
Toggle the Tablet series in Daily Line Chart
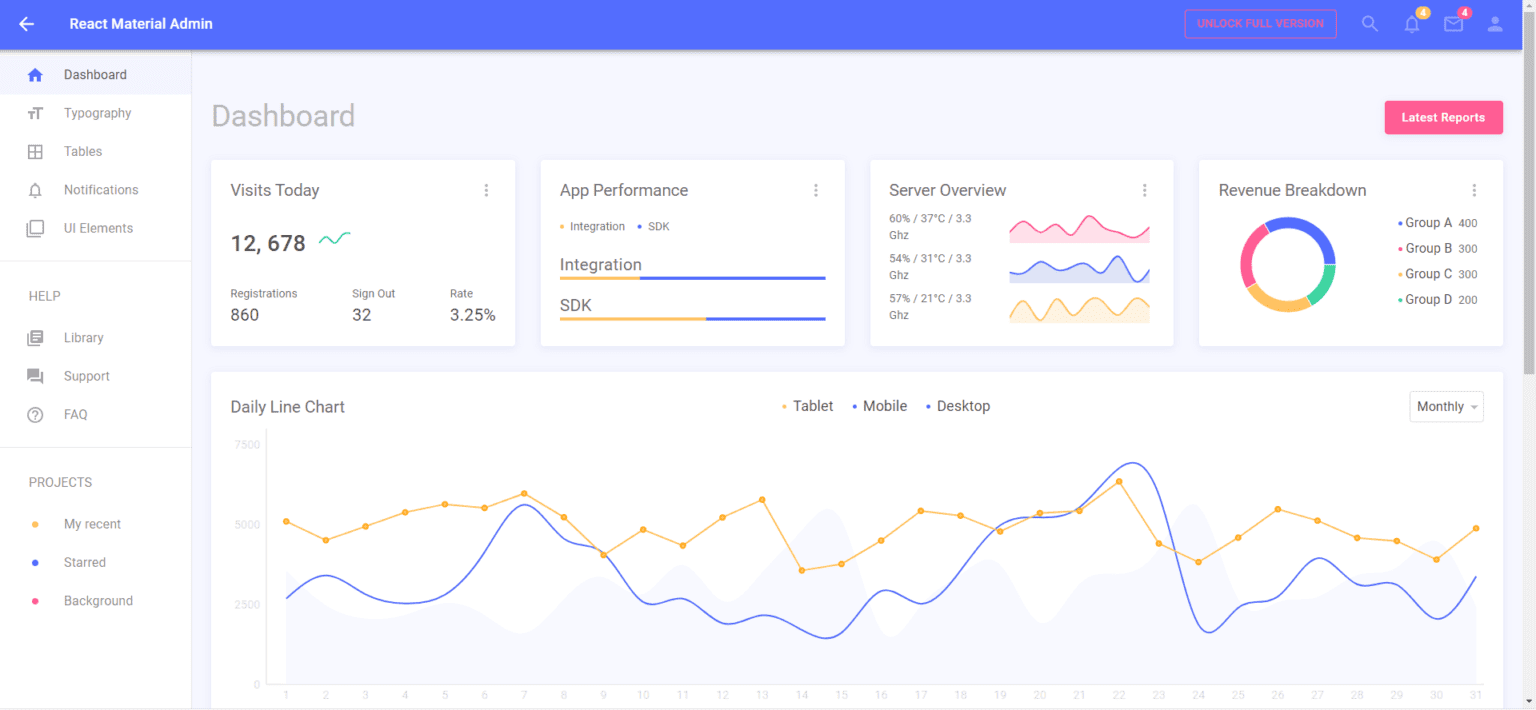click(x=807, y=406)
